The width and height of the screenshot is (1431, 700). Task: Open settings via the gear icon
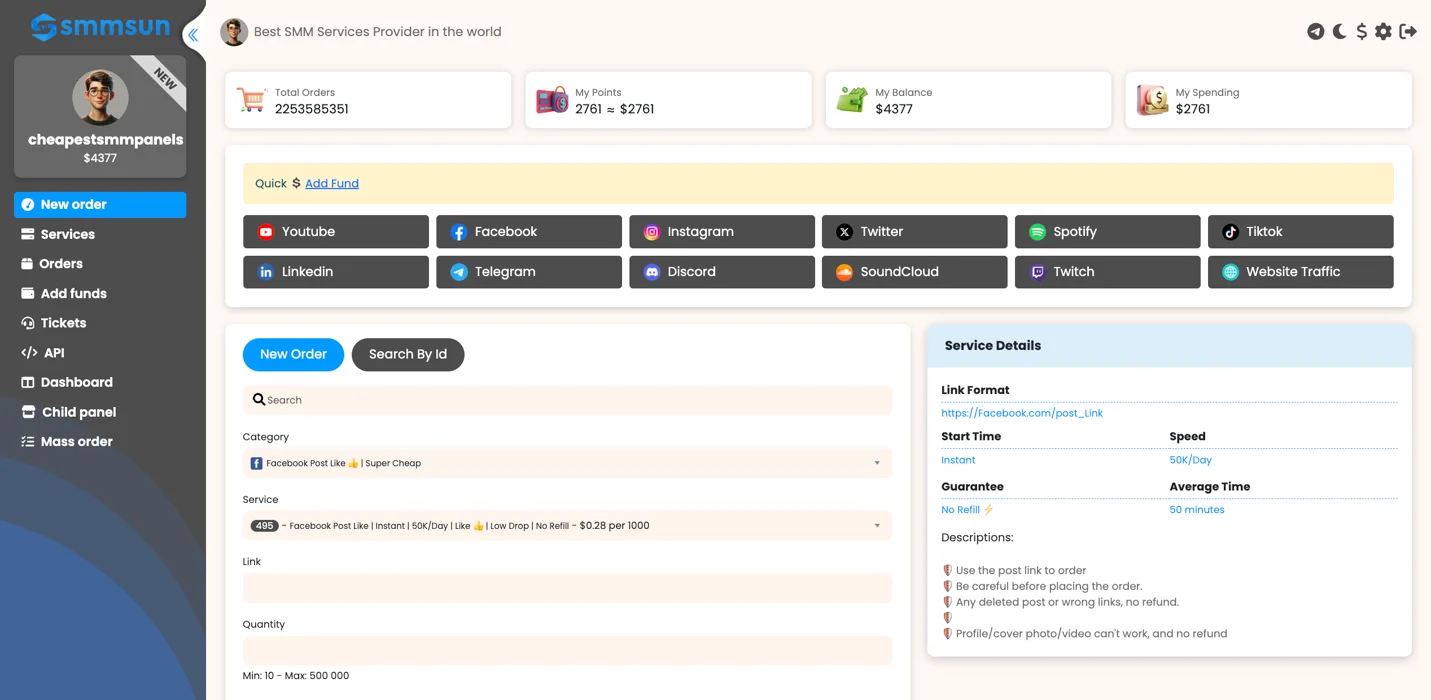(x=1383, y=32)
